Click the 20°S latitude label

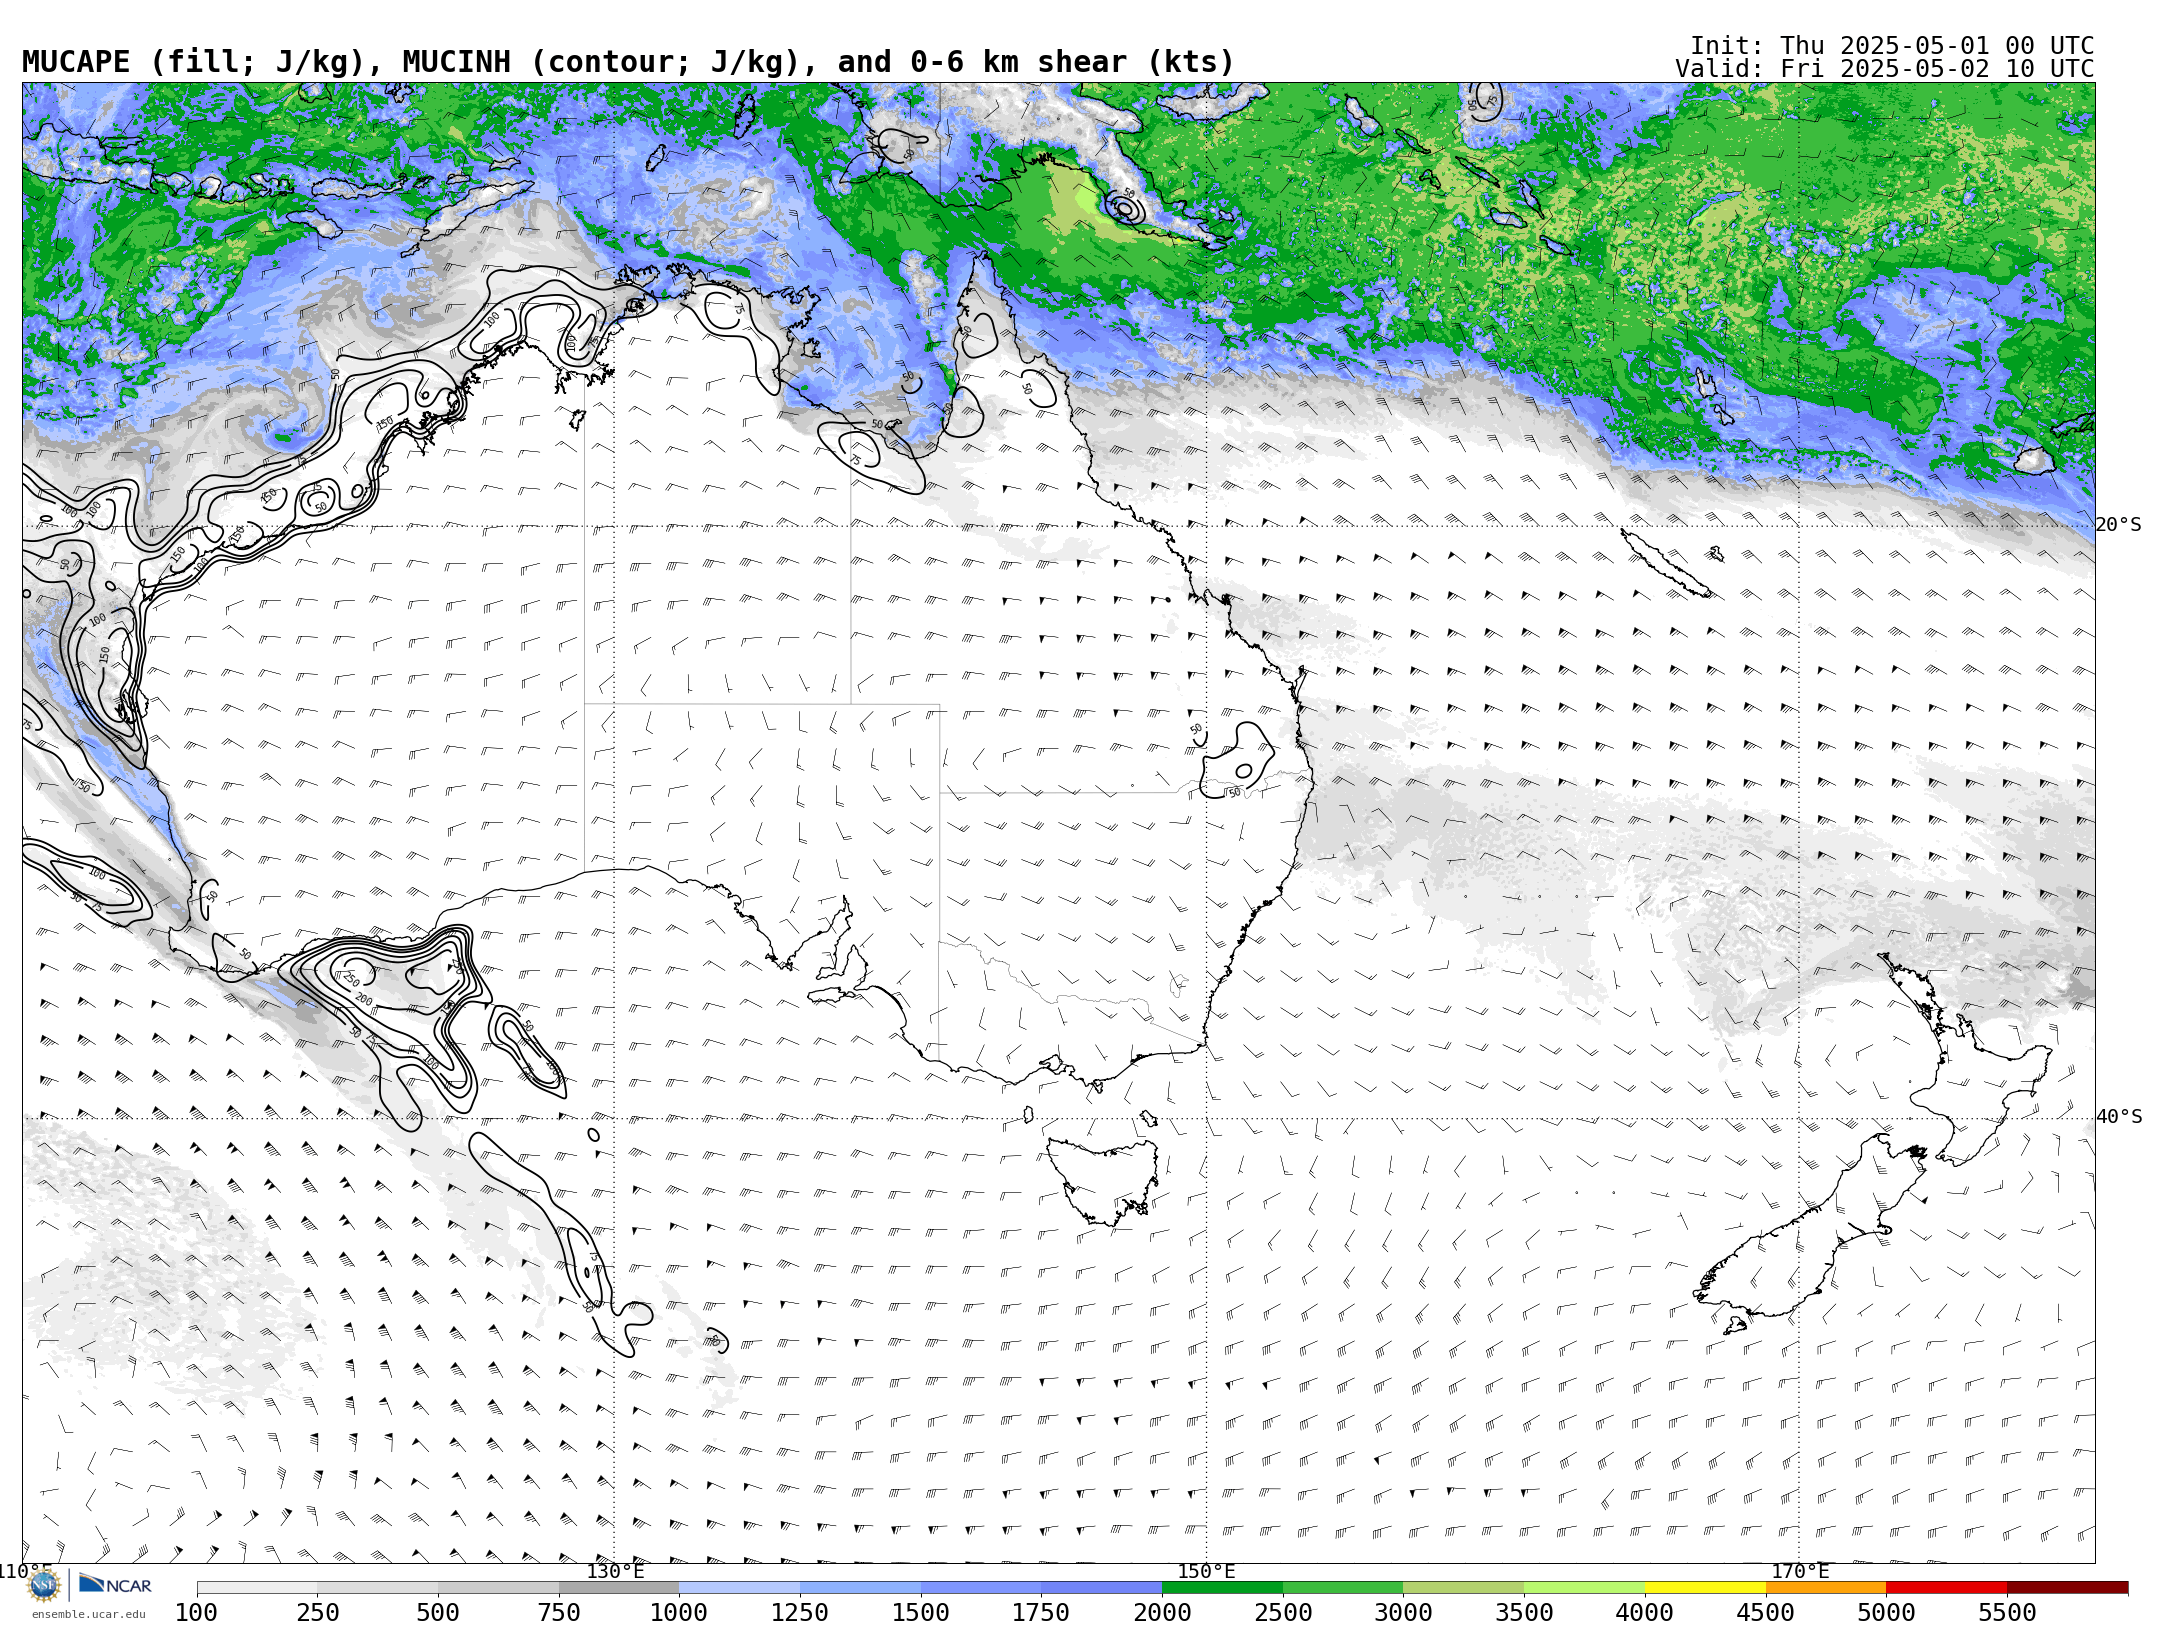2119,525
